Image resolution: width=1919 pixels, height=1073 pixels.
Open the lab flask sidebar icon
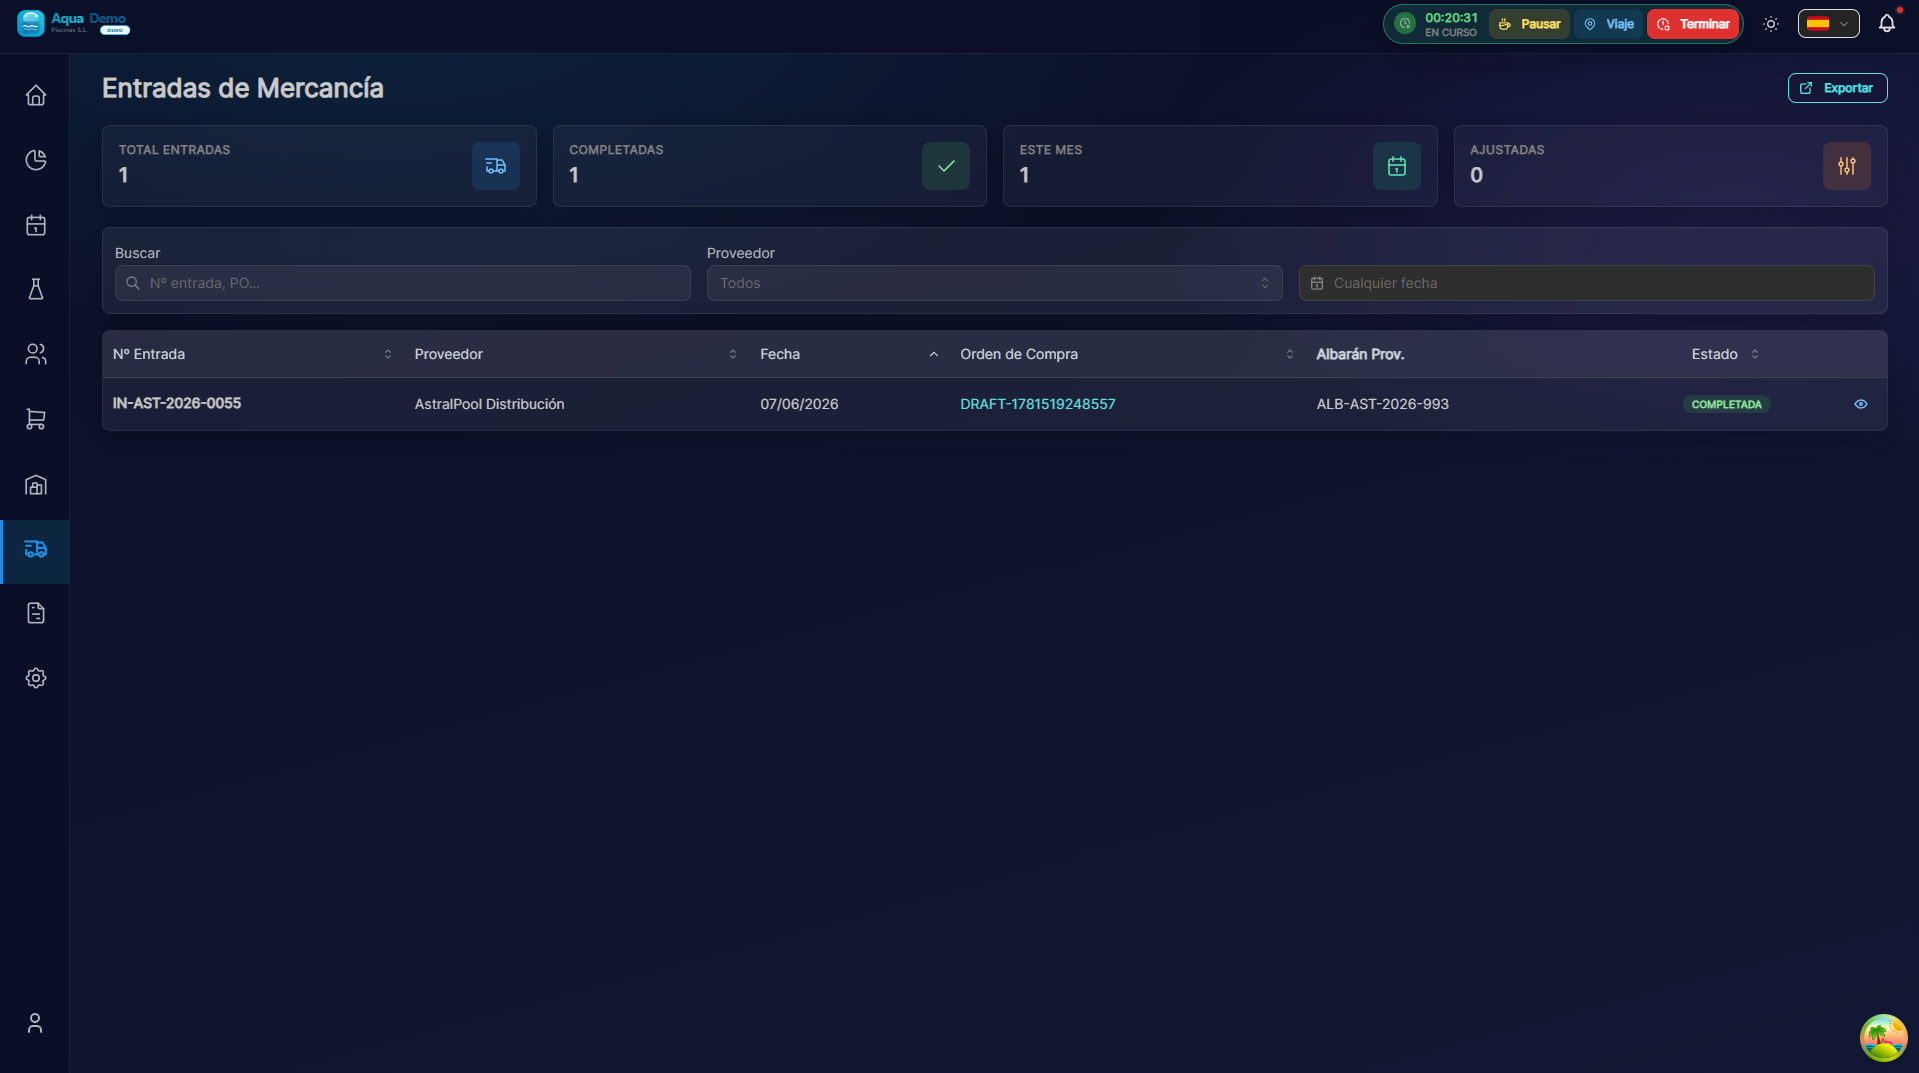pyautogui.click(x=36, y=290)
